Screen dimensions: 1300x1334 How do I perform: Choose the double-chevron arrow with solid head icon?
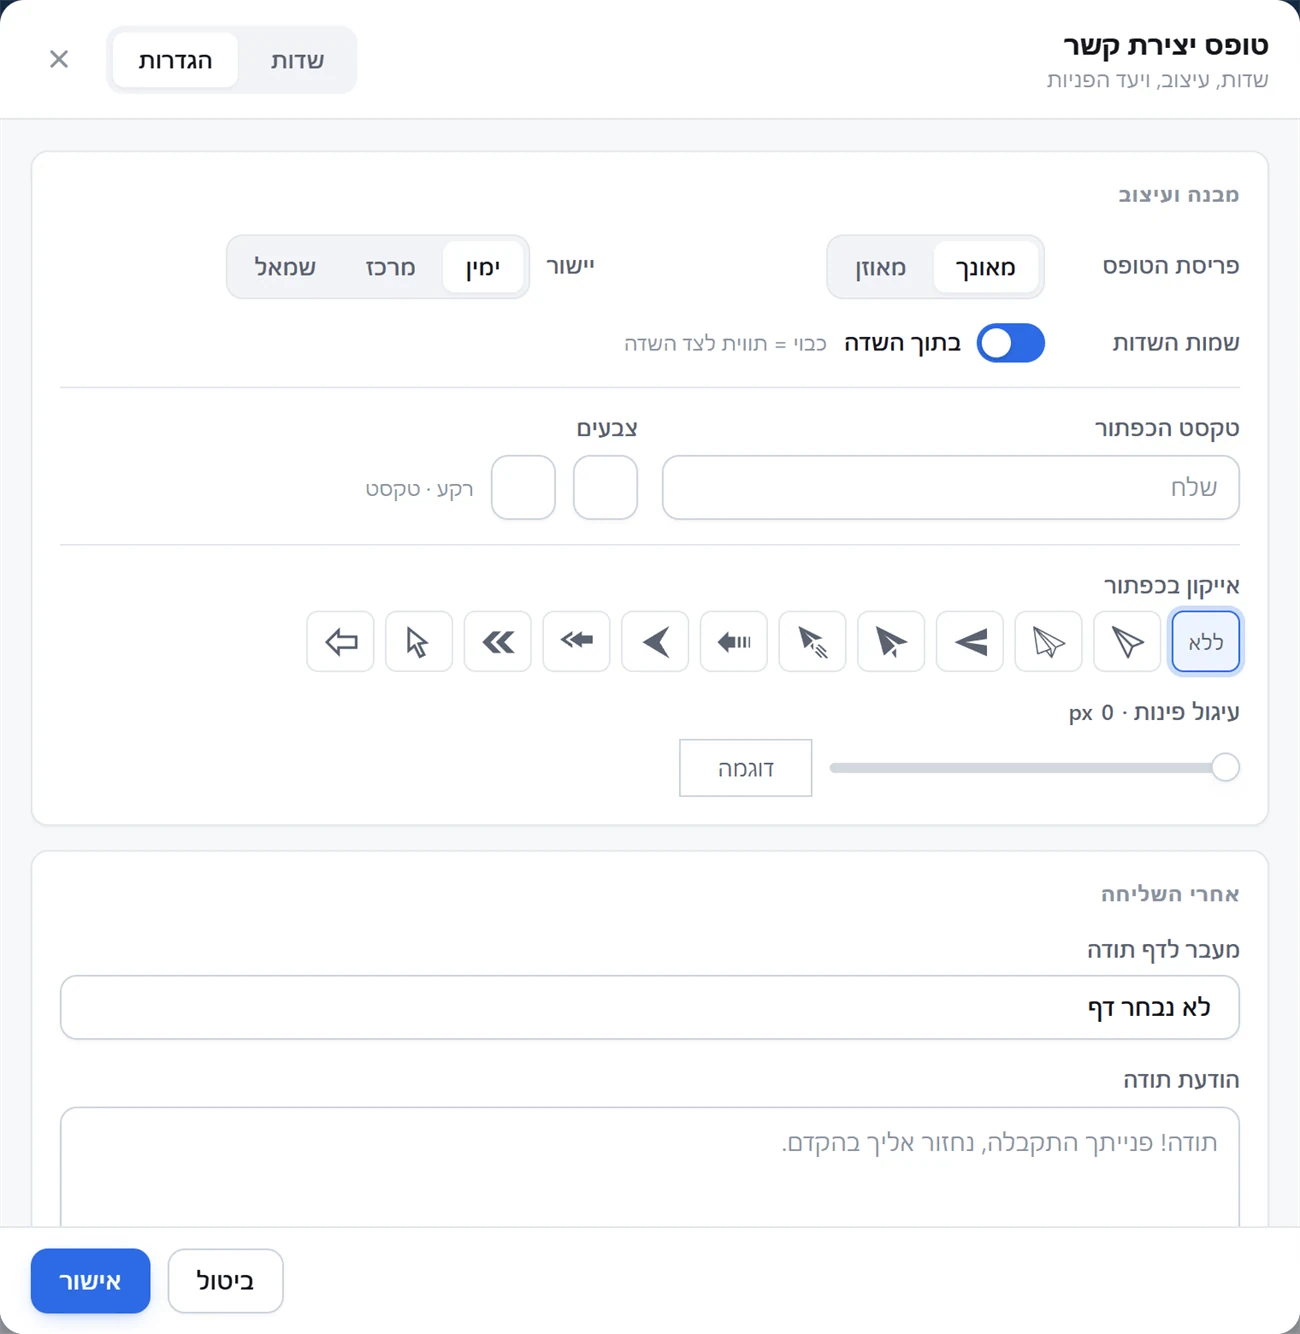(576, 641)
